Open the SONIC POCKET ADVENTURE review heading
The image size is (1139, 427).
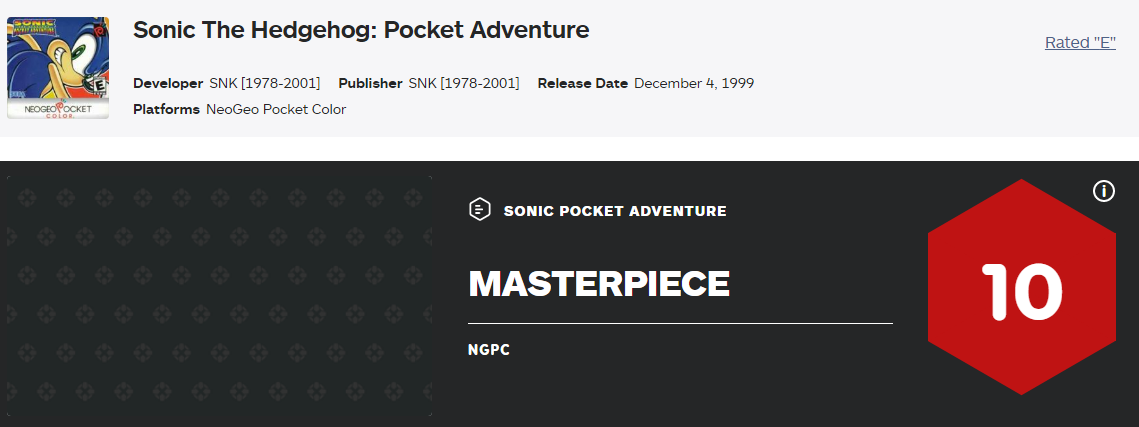pos(615,211)
